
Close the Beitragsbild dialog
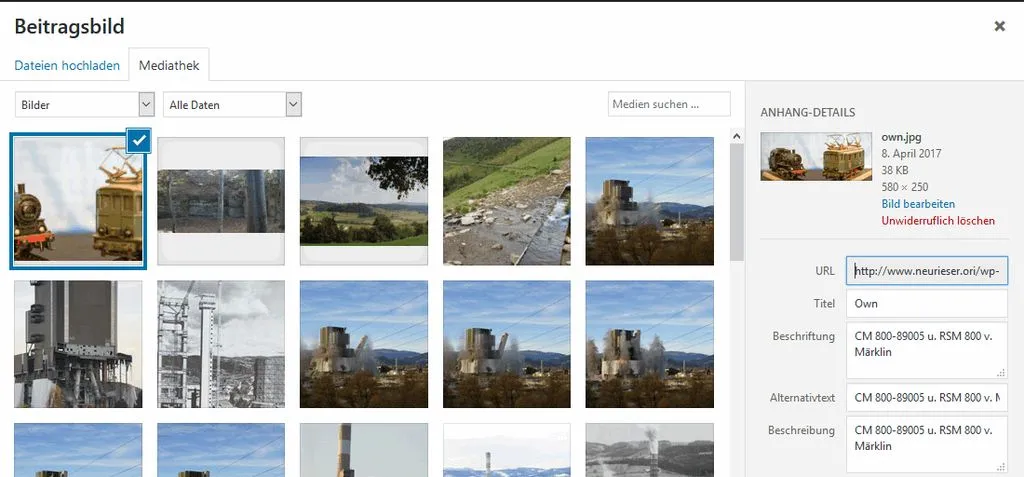click(999, 27)
